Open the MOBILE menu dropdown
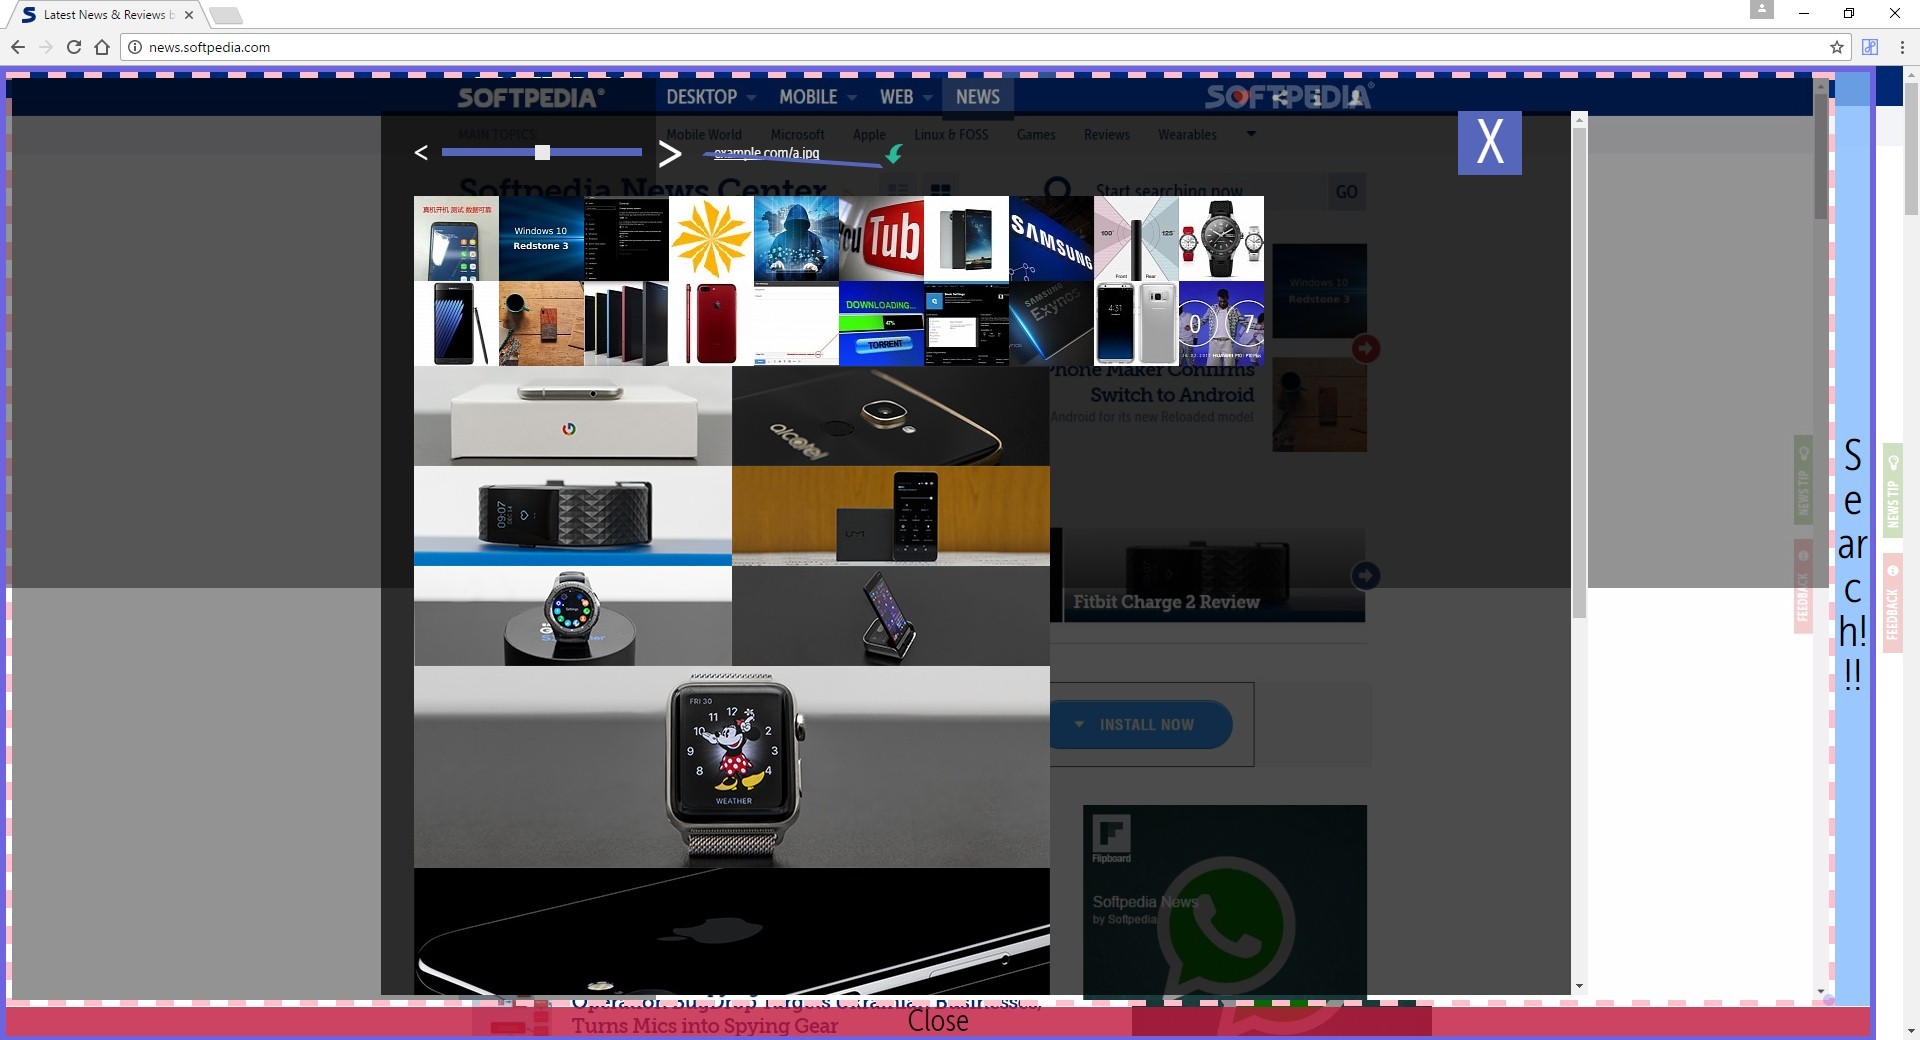Viewport: 1920px width, 1040px height. [x=817, y=97]
